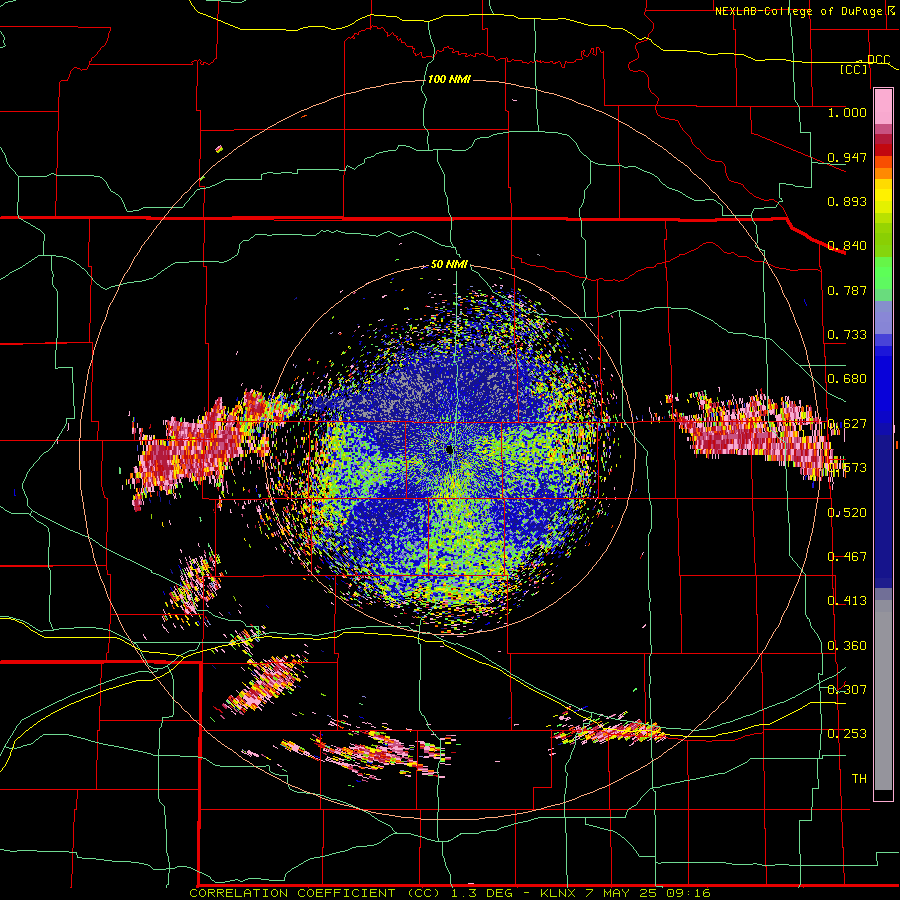Viewport: 900px width, 900px height.
Task: Click the 0.680 scale value
Action: pos(847,379)
